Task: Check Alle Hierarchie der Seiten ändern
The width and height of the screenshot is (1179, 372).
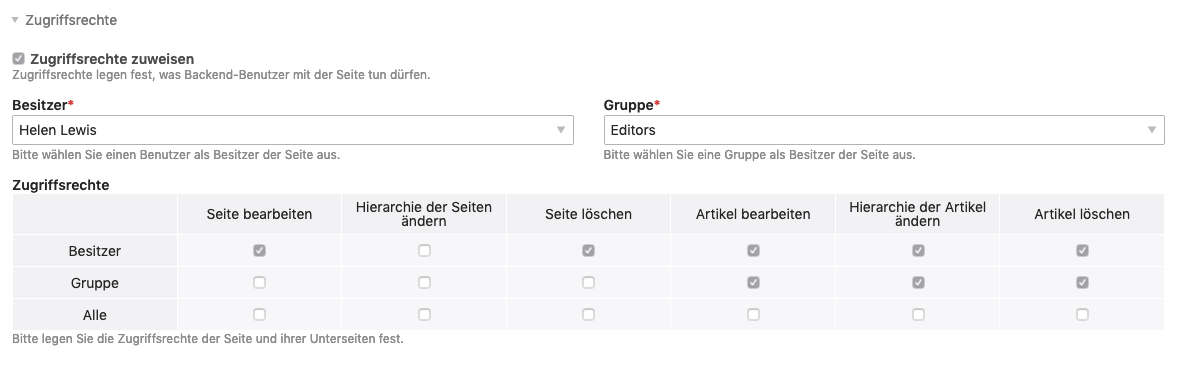Action: (424, 315)
